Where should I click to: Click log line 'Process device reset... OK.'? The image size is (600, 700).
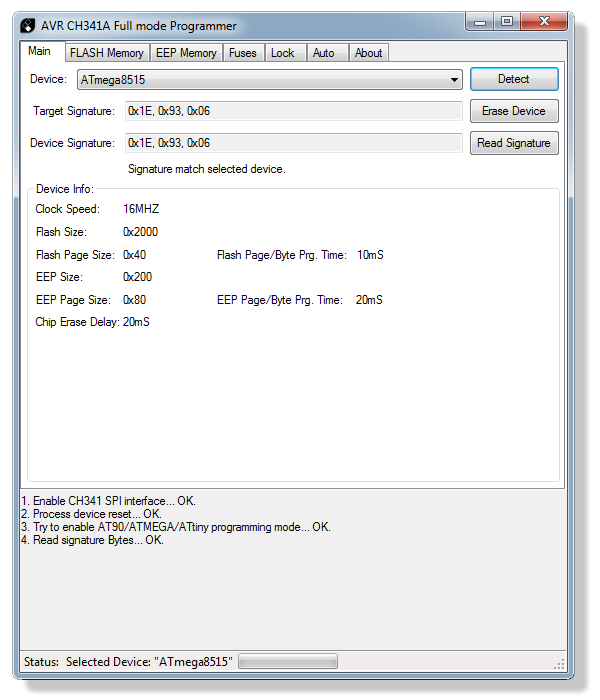point(92,514)
